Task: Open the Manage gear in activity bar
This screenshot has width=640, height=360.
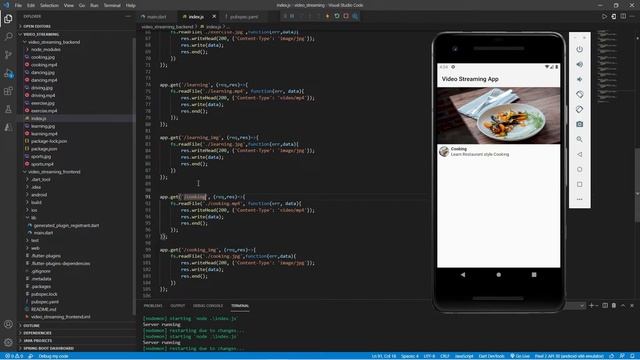Action: 8,342
